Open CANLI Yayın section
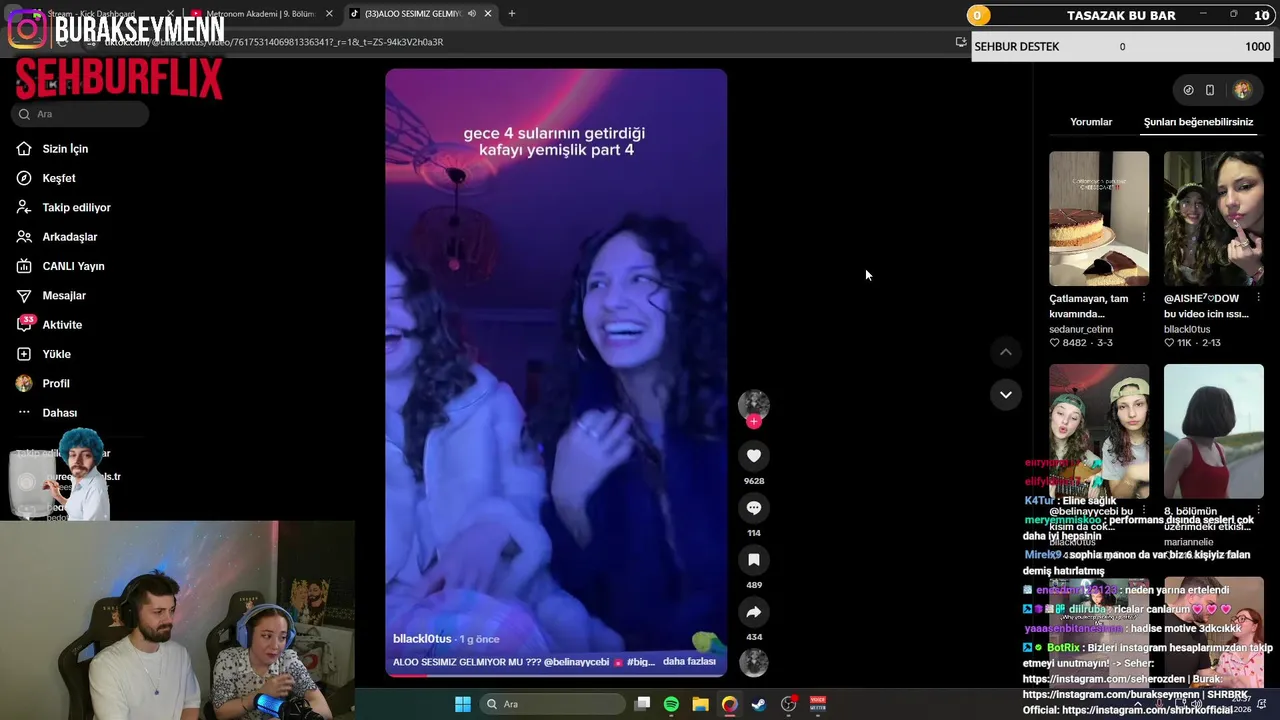 point(60,266)
